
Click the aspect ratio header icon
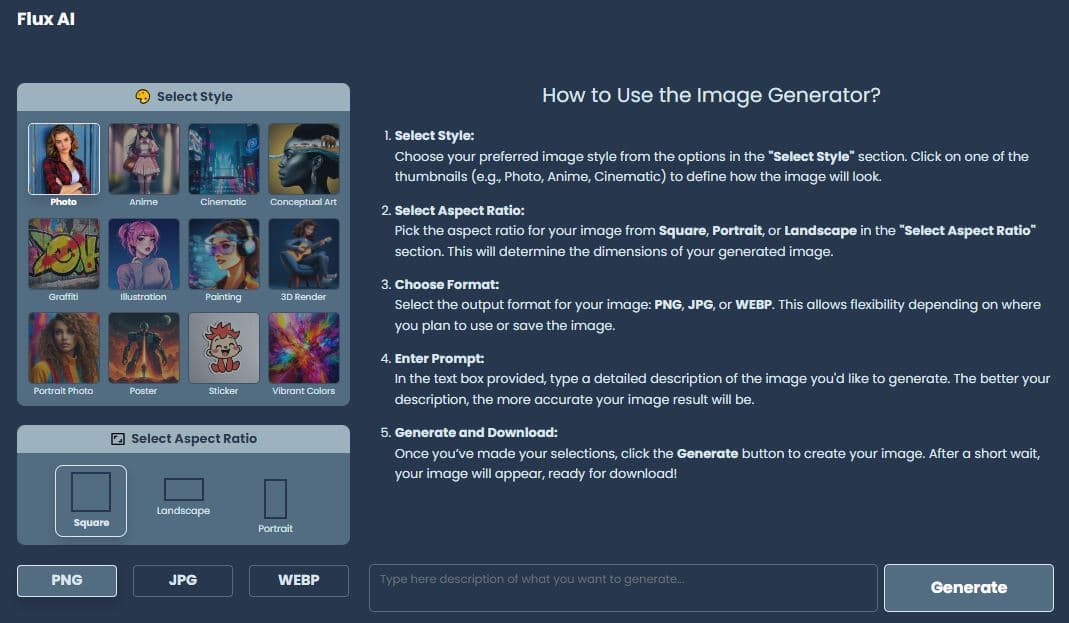118,439
